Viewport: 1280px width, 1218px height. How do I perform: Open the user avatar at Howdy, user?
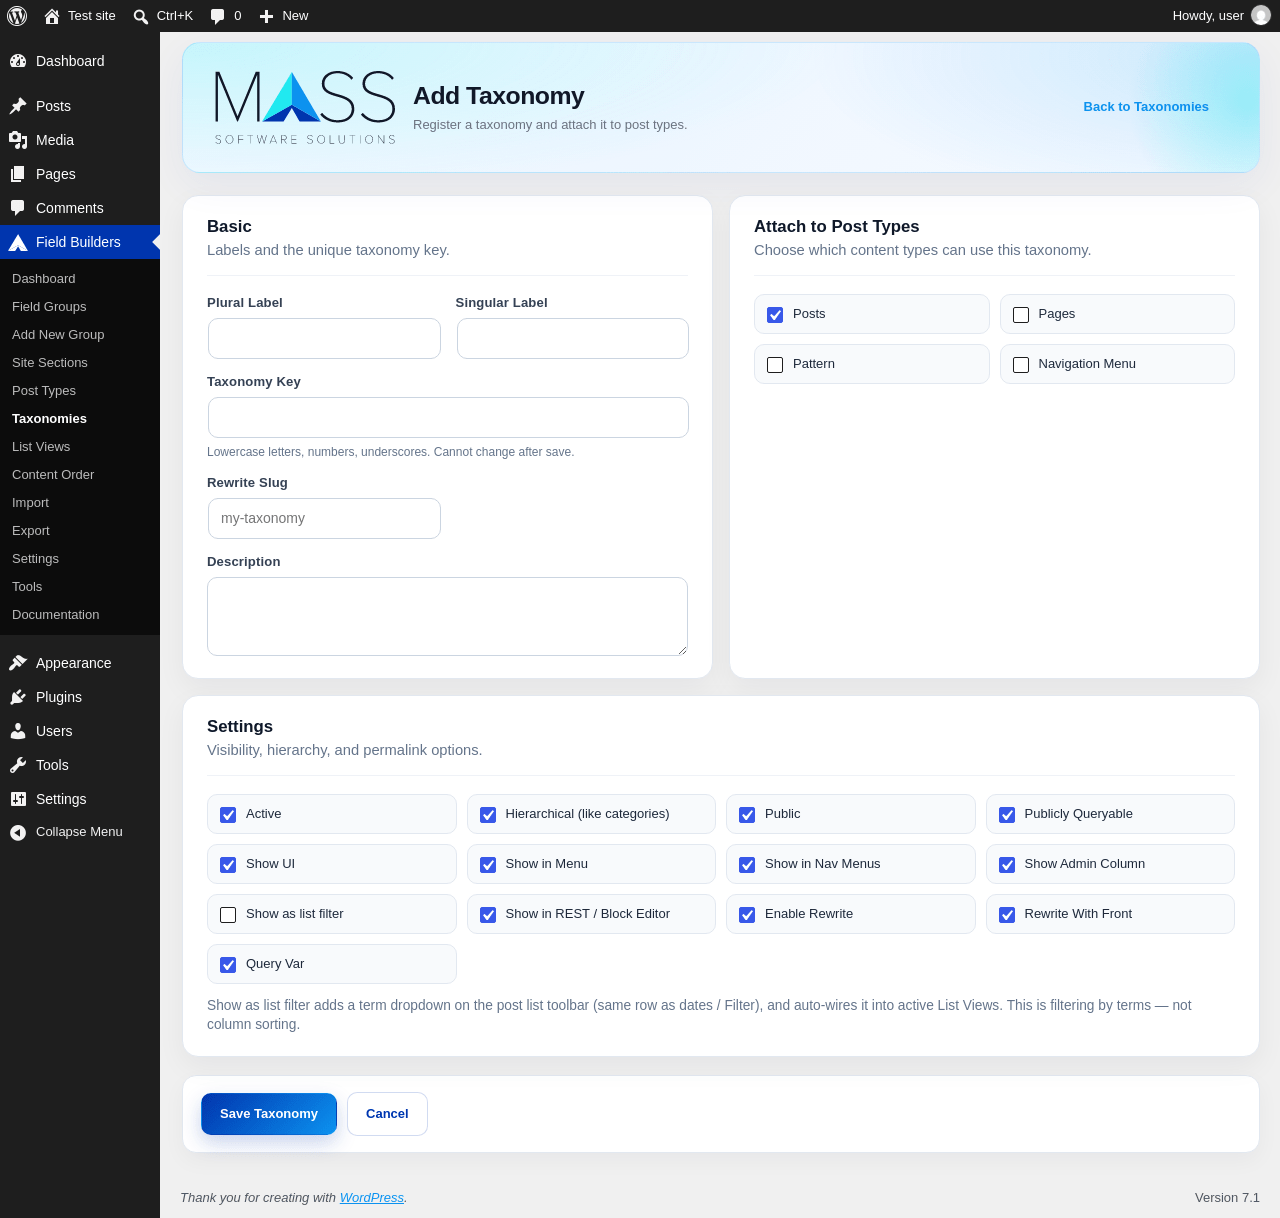click(1261, 16)
